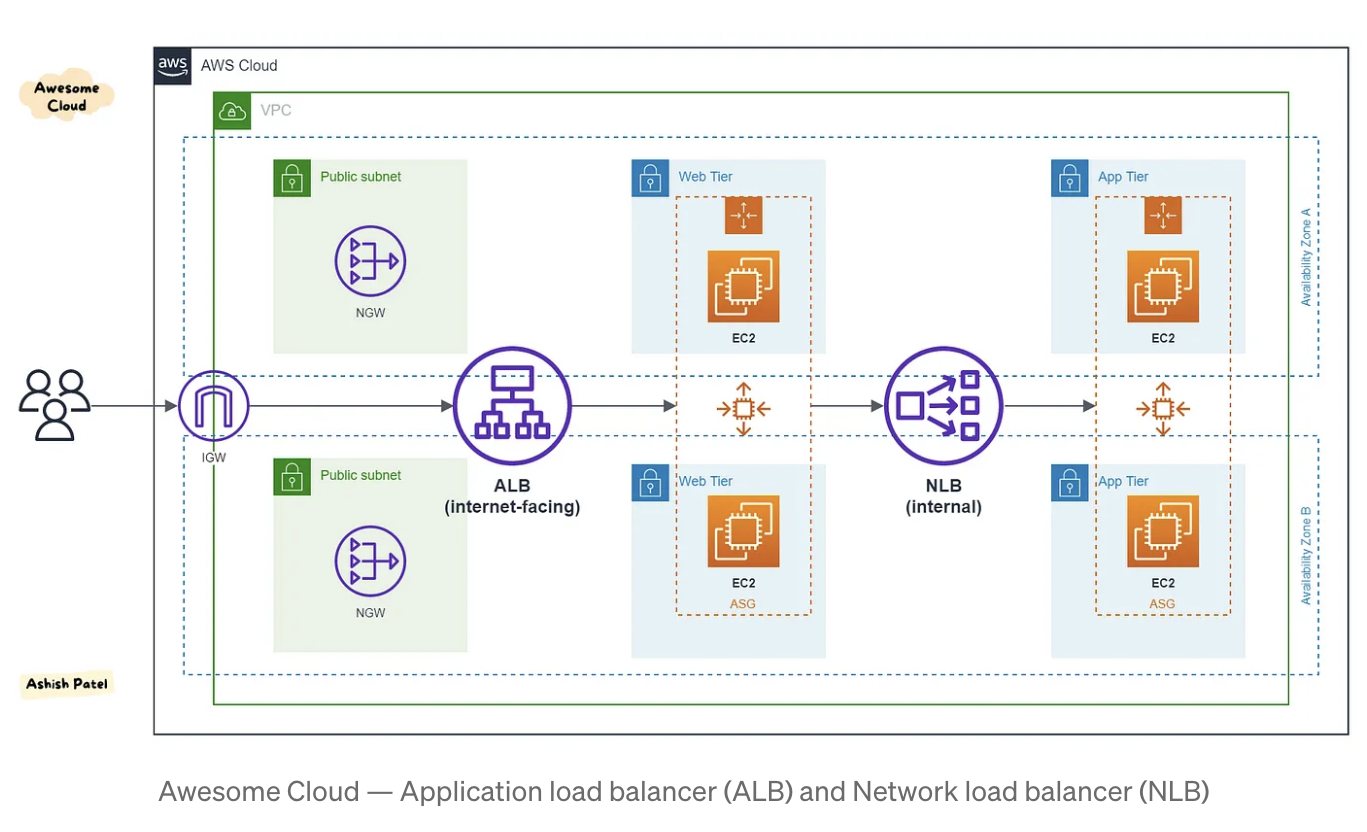Click "Web Tier" text in Availability Zone A
1367x832 pixels.
click(x=706, y=177)
